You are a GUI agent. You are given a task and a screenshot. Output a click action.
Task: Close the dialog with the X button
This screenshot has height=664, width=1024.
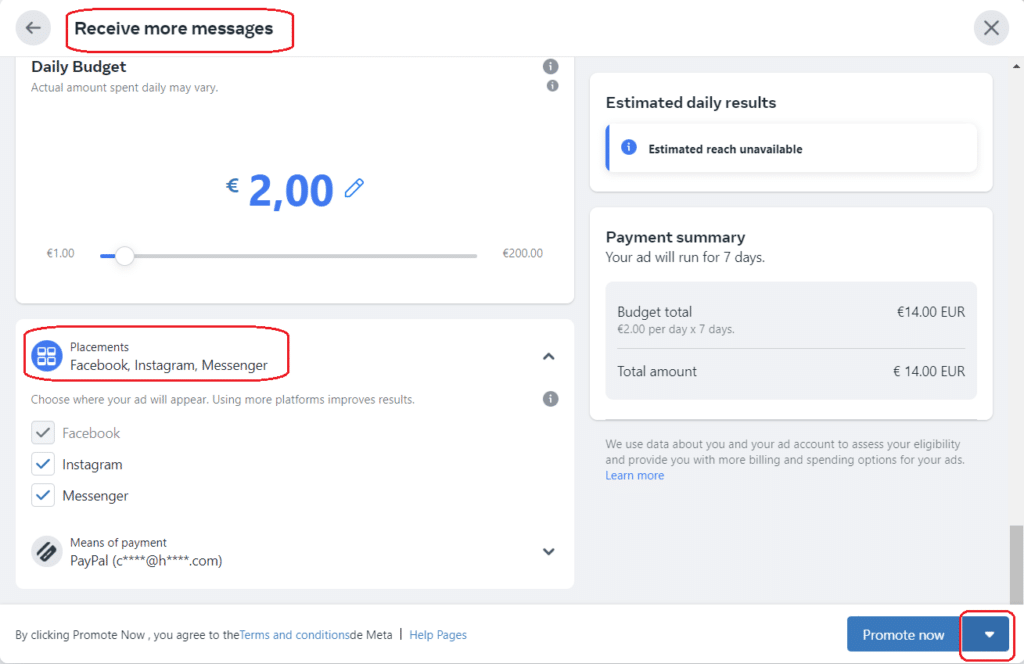click(x=991, y=28)
